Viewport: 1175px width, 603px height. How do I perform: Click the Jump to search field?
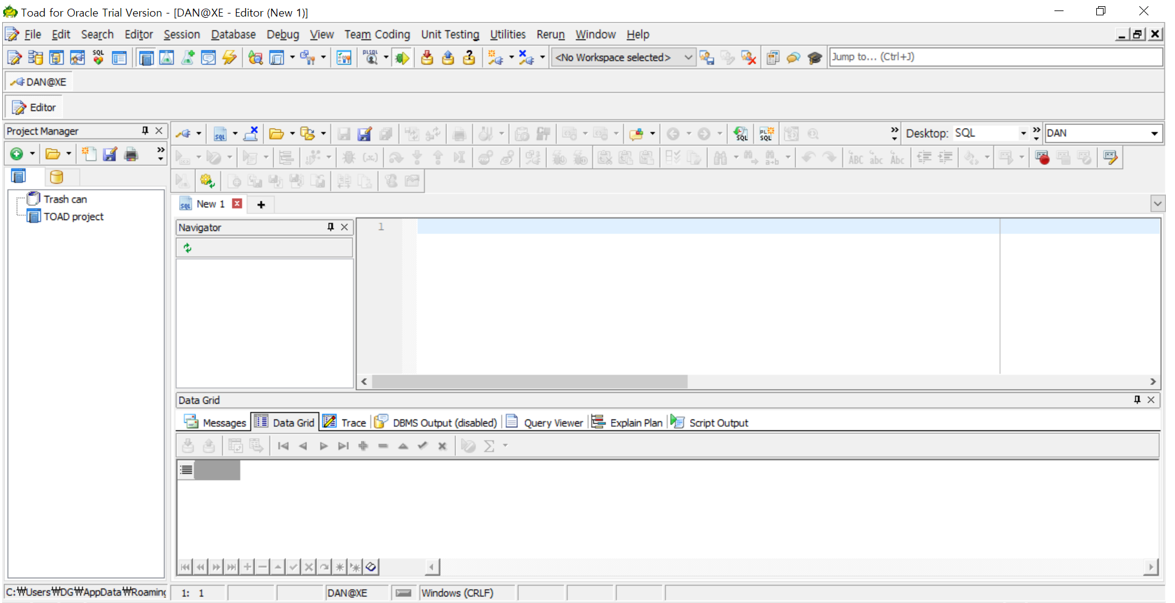[996, 57]
